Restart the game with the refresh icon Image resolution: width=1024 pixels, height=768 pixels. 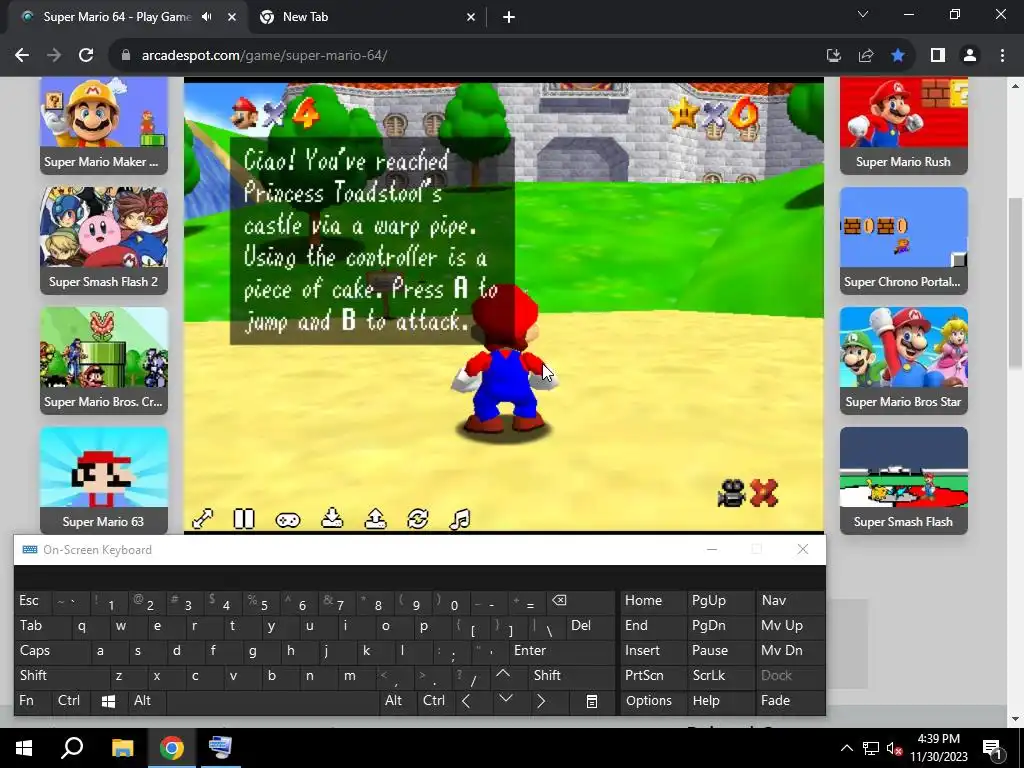point(418,519)
